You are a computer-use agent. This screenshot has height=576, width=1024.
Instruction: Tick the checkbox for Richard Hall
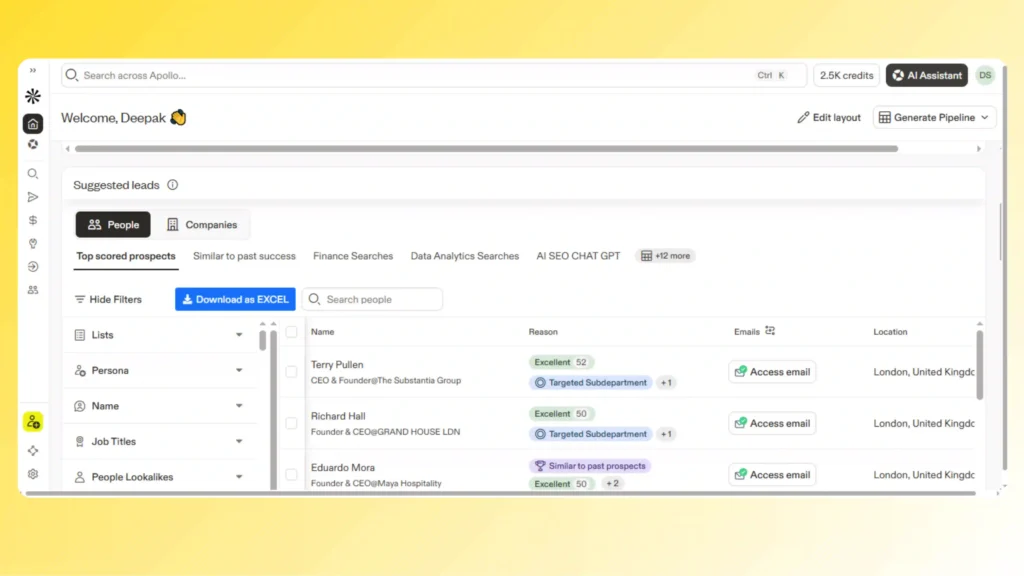pos(291,423)
